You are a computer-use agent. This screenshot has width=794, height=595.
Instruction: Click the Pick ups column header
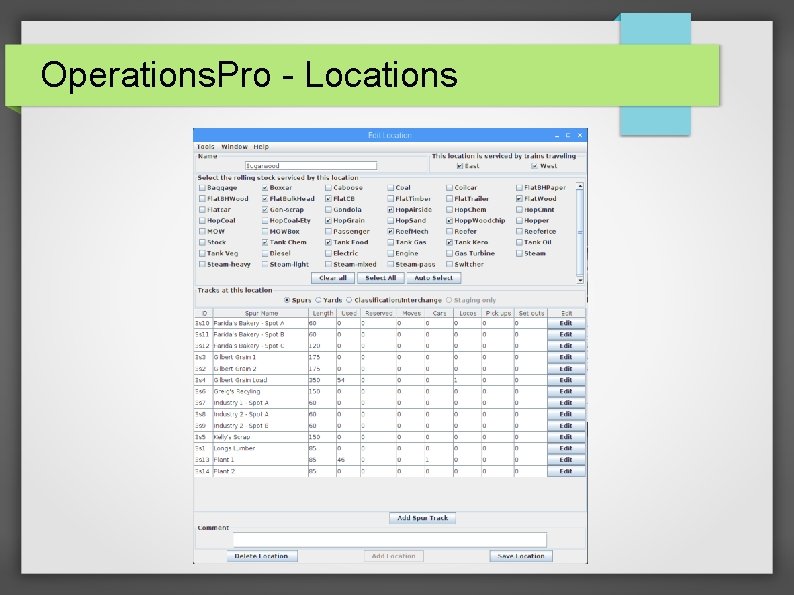tap(498, 313)
